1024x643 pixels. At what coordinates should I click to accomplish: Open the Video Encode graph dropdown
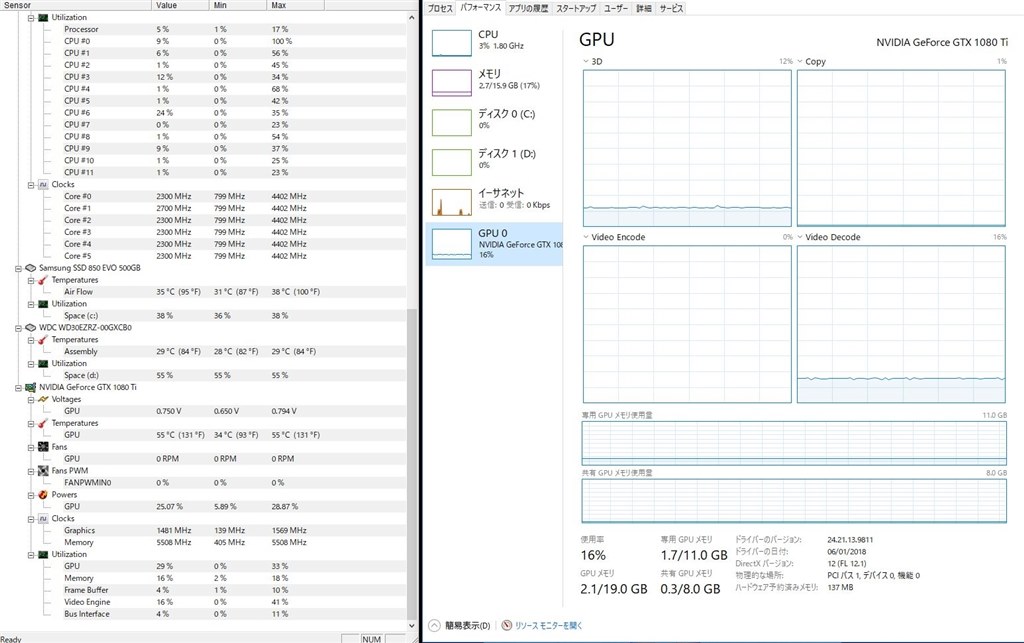[x=586, y=237]
